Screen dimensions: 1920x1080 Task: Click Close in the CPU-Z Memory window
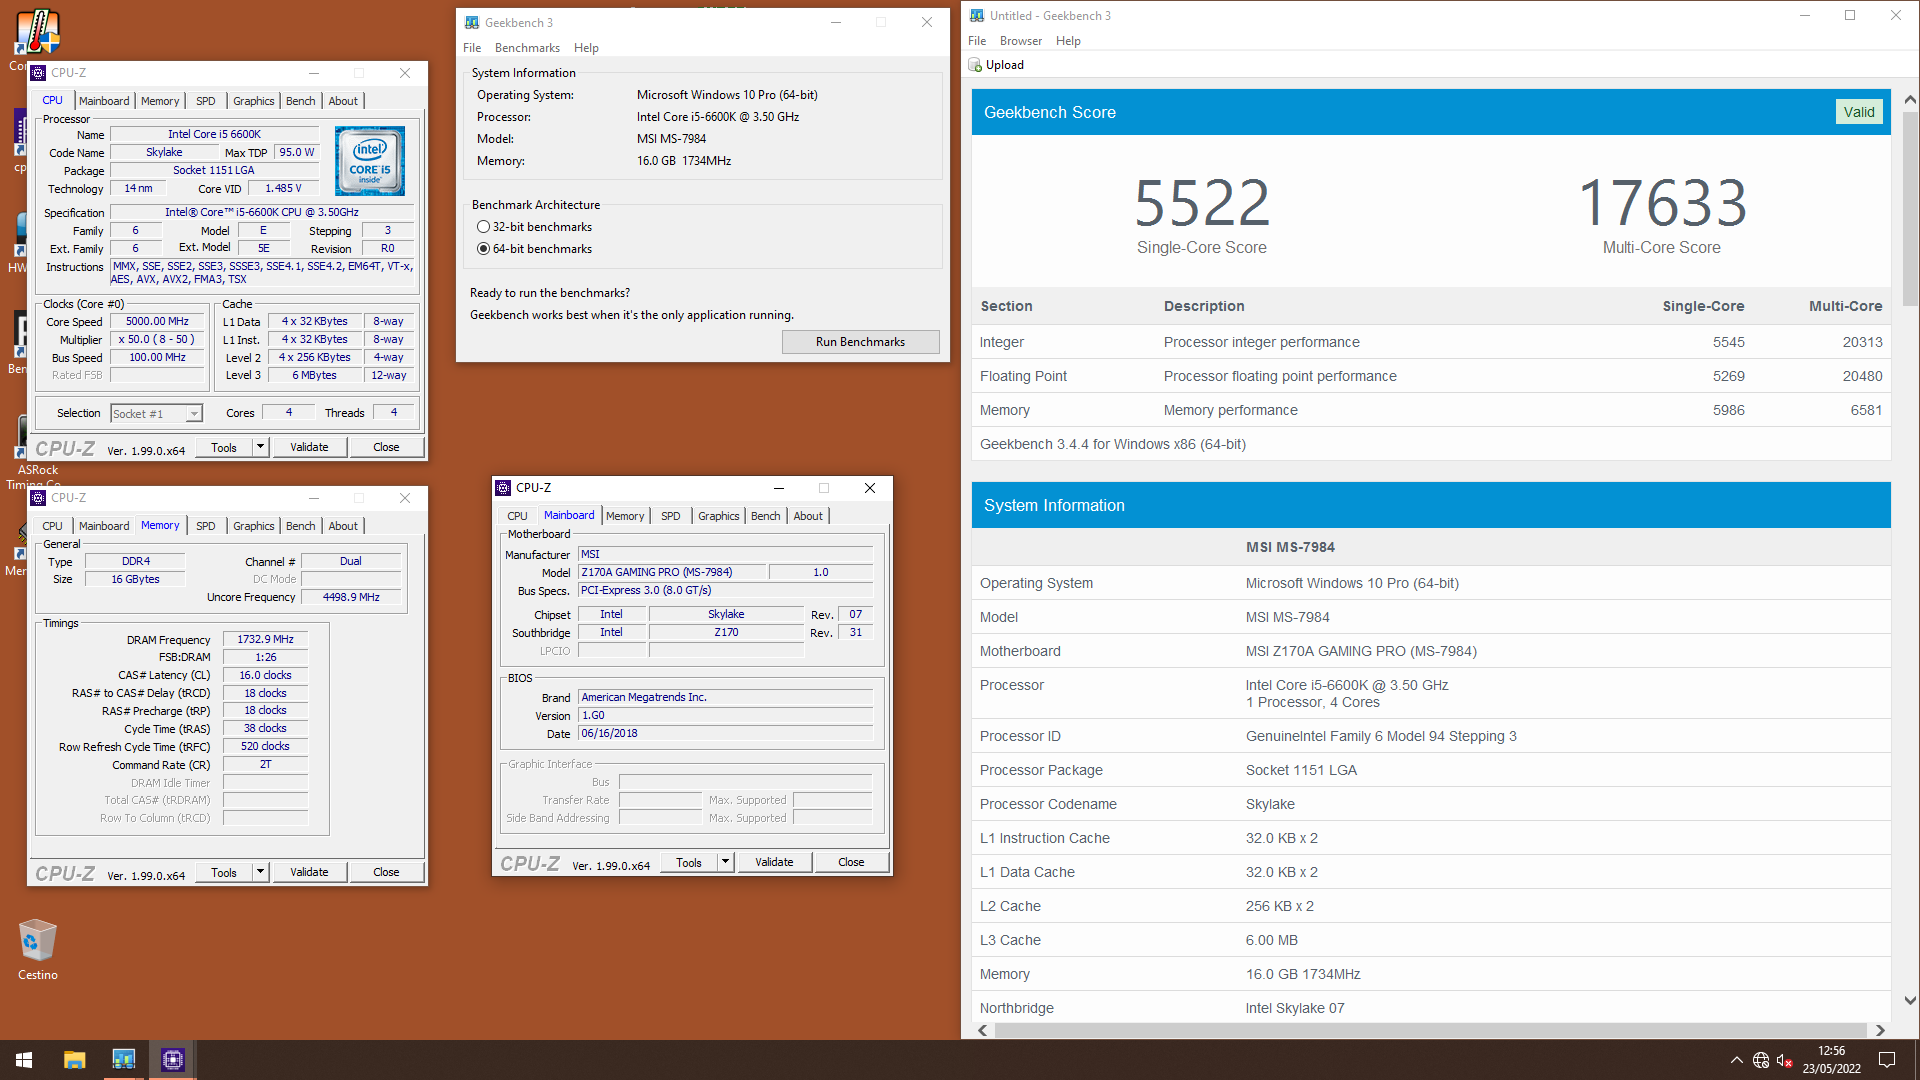tap(386, 872)
